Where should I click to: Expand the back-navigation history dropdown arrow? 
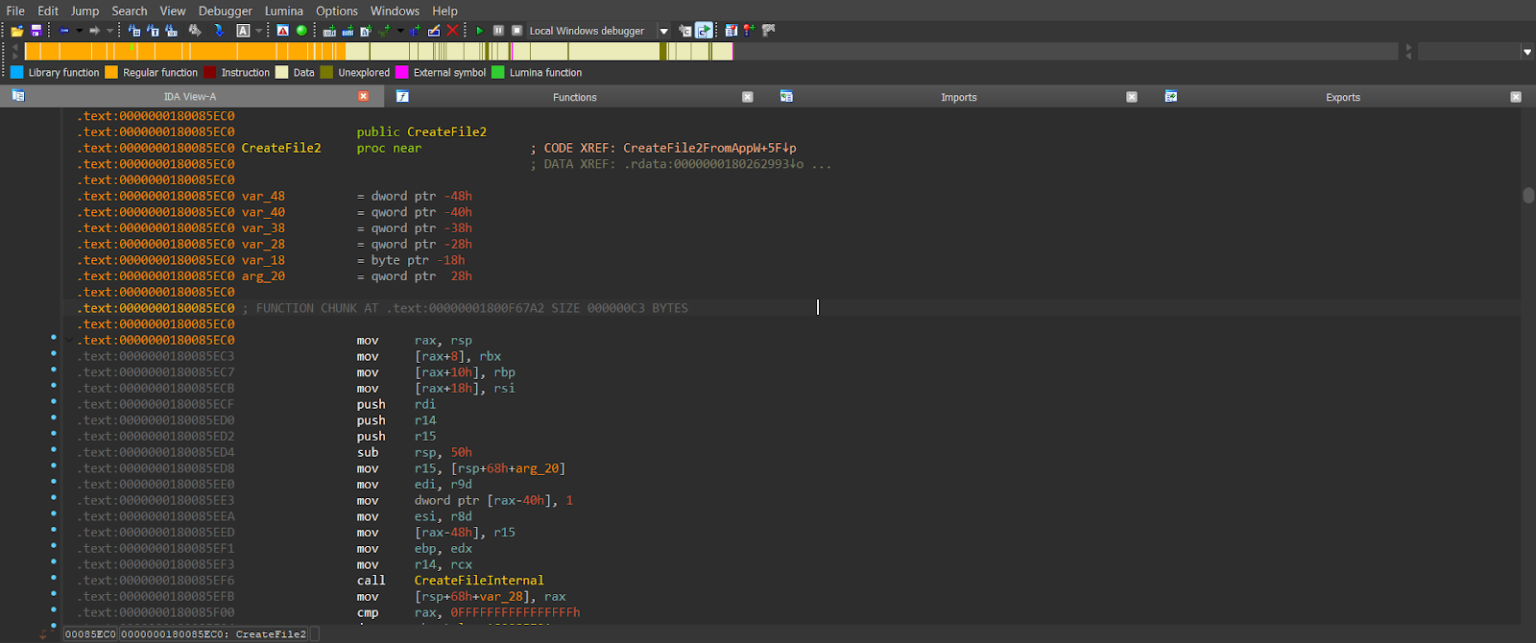coord(78,31)
